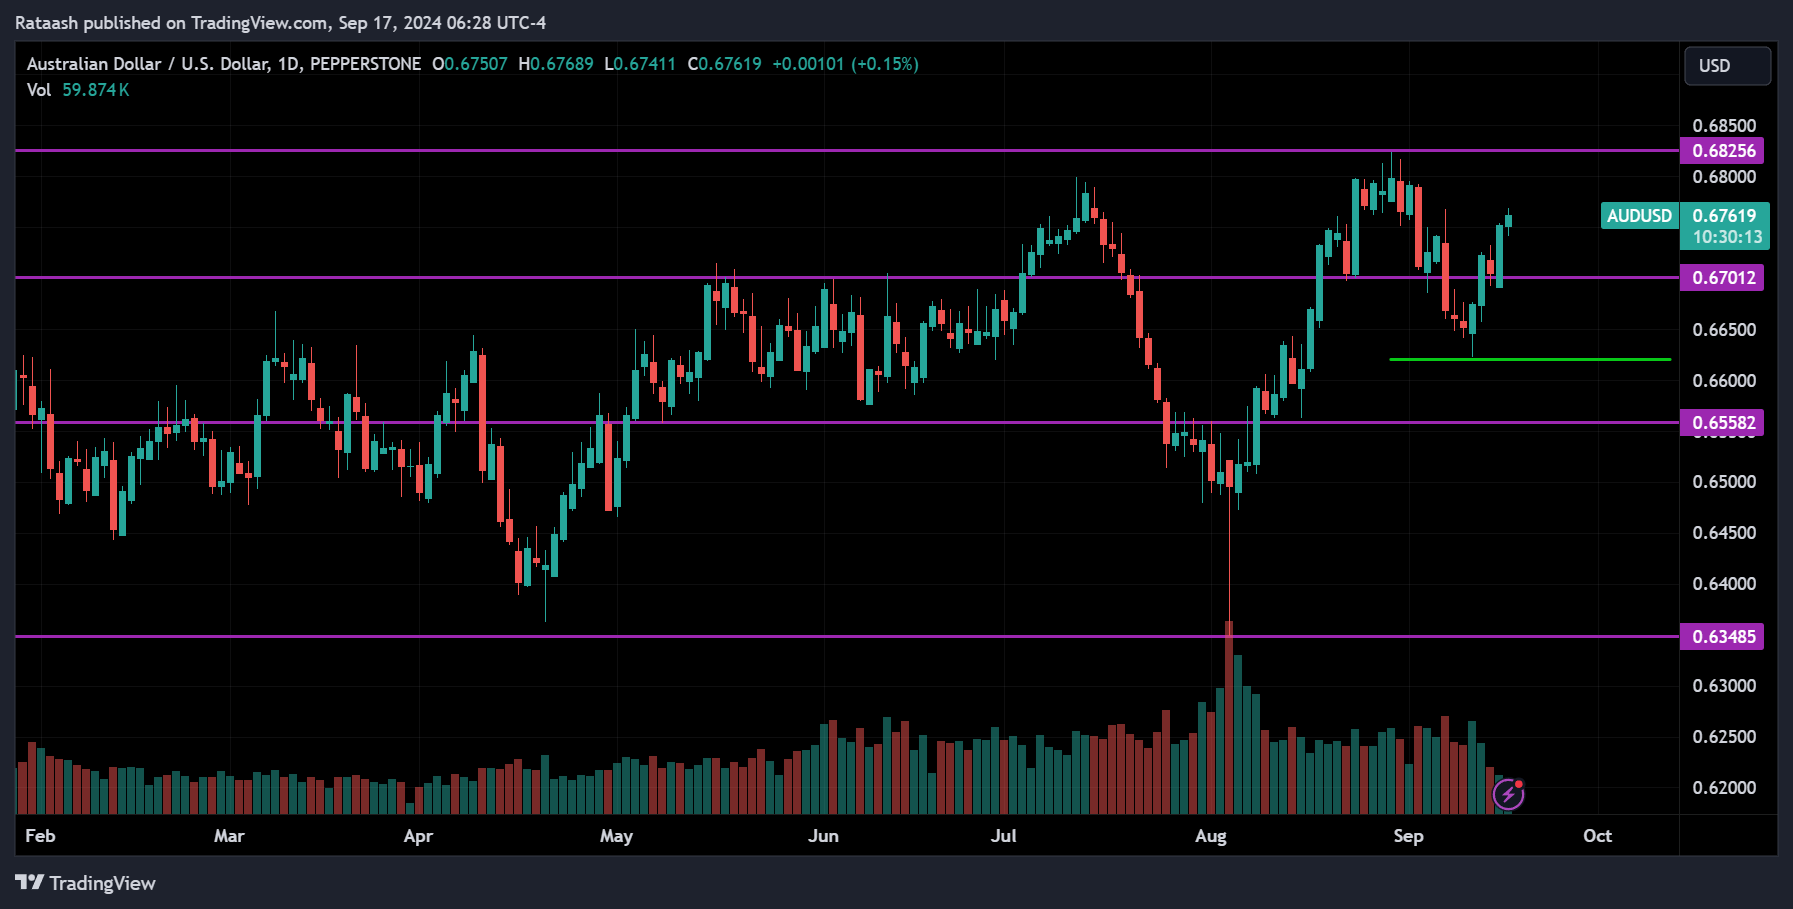Click the Jul label on time axis
Viewport: 1793px width, 909px height.
pos(1003,836)
